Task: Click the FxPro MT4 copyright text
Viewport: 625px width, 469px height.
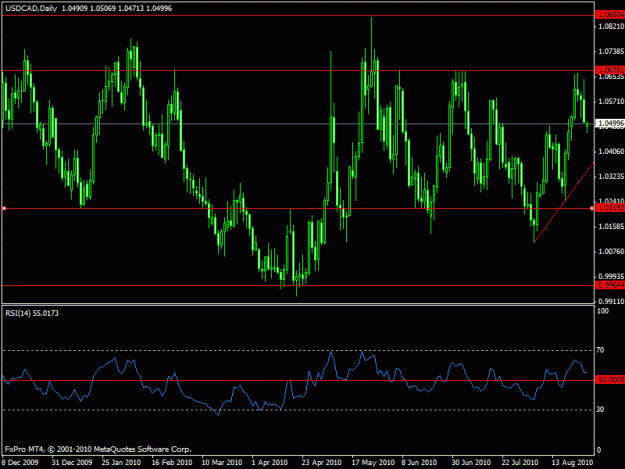Action: coord(98,449)
